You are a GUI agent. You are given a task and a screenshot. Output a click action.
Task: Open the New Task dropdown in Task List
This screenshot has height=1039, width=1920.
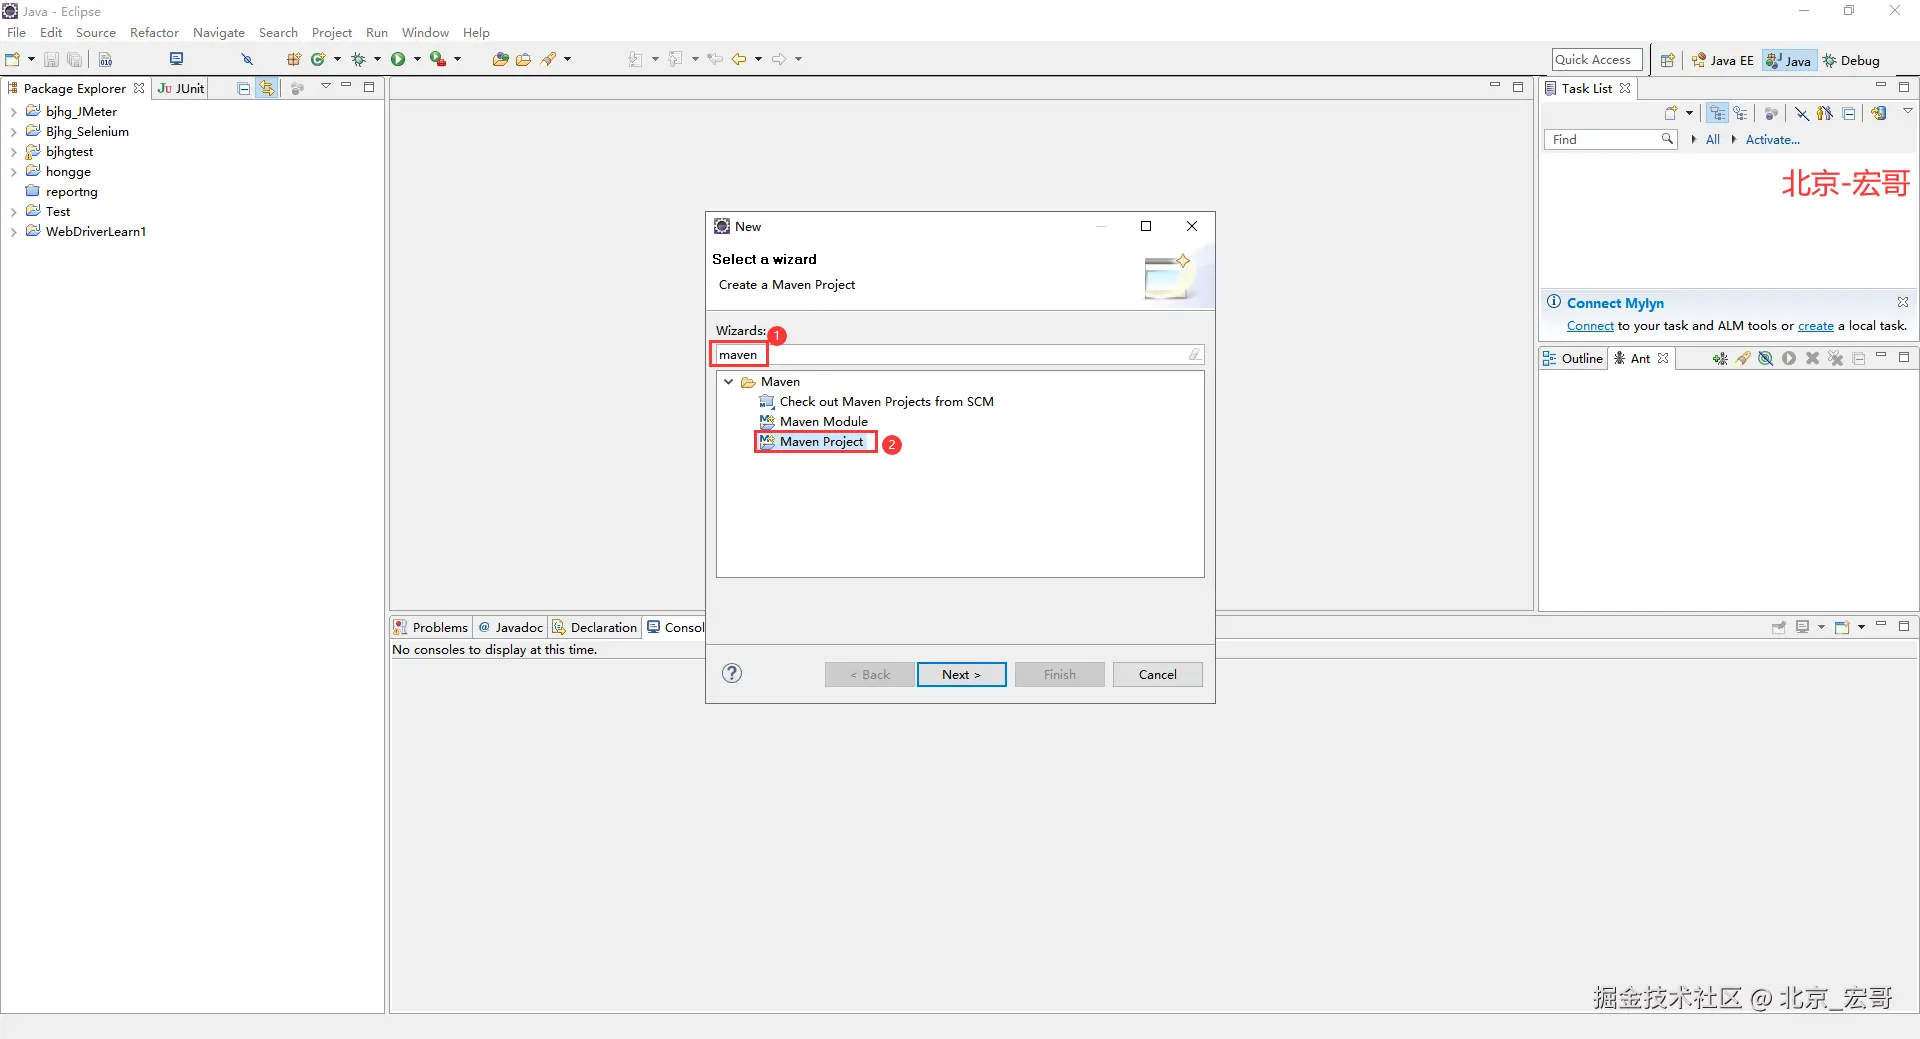[1689, 113]
